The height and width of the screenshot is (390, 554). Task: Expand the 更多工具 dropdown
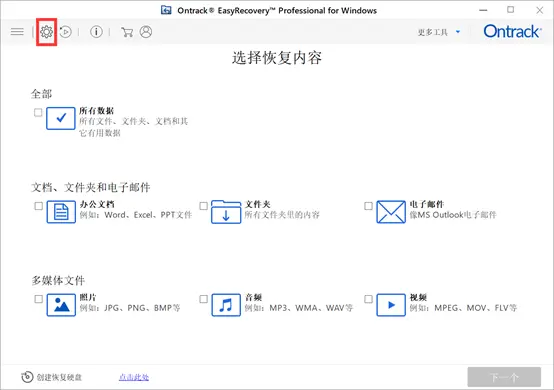439,32
